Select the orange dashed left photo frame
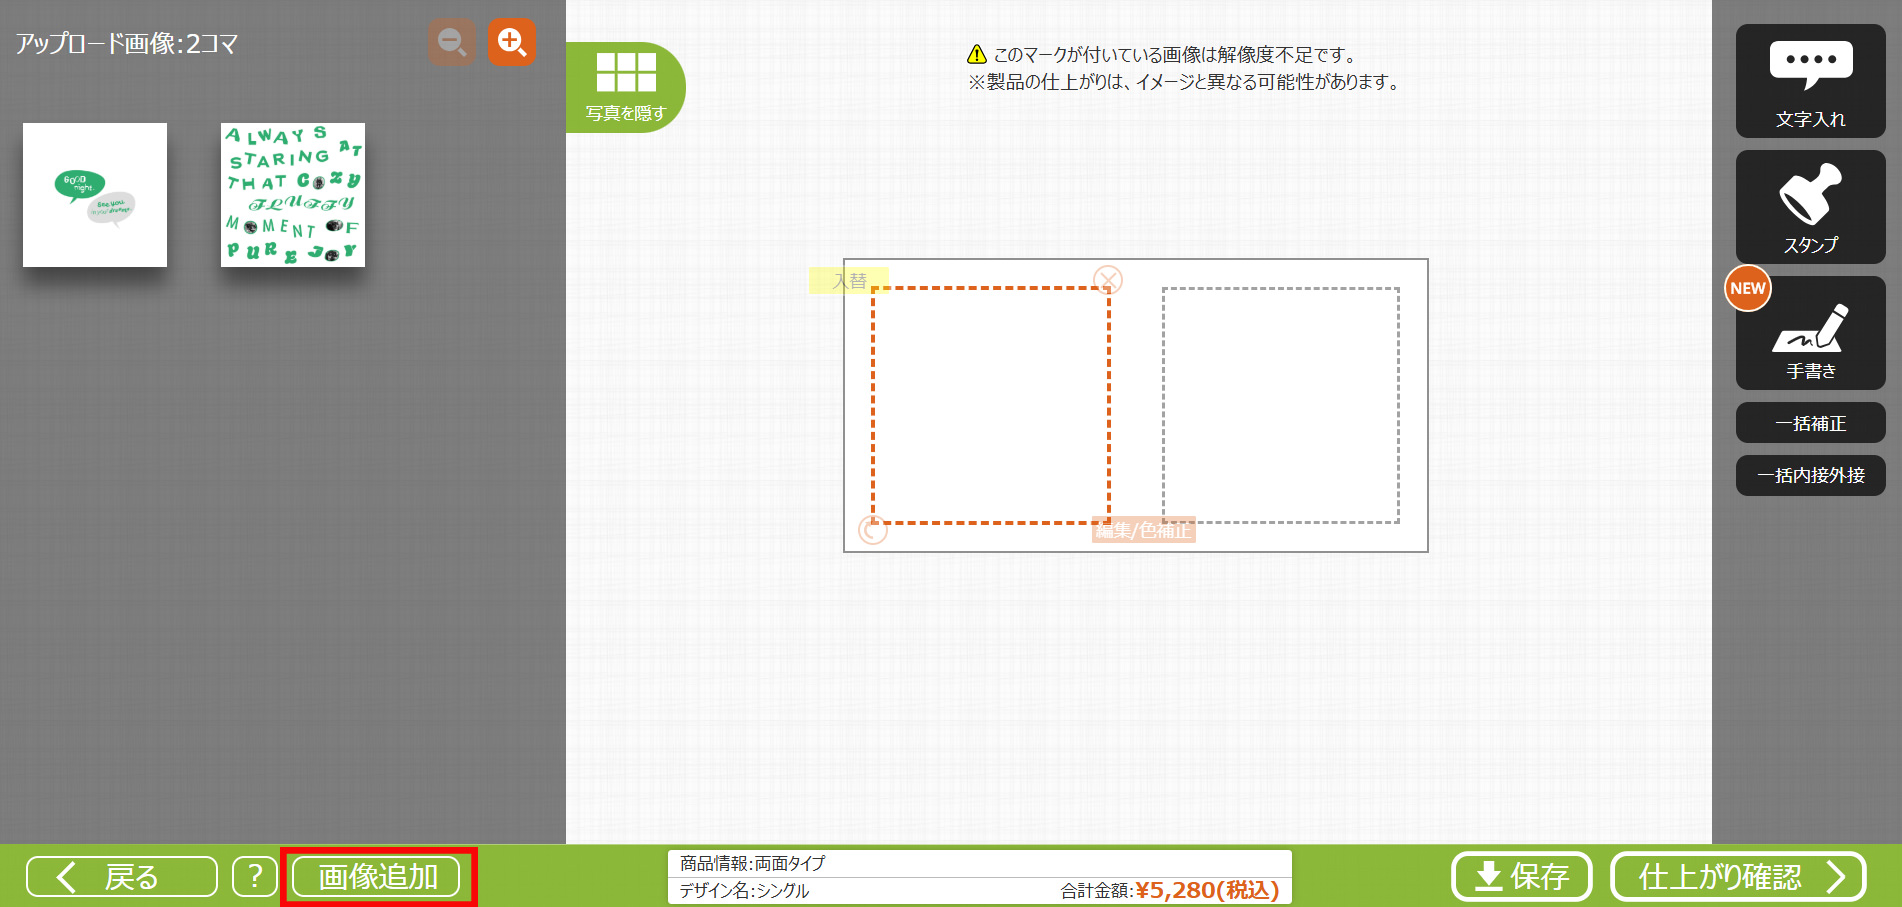This screenshot has height=907, width=1902. click(991, 405)
